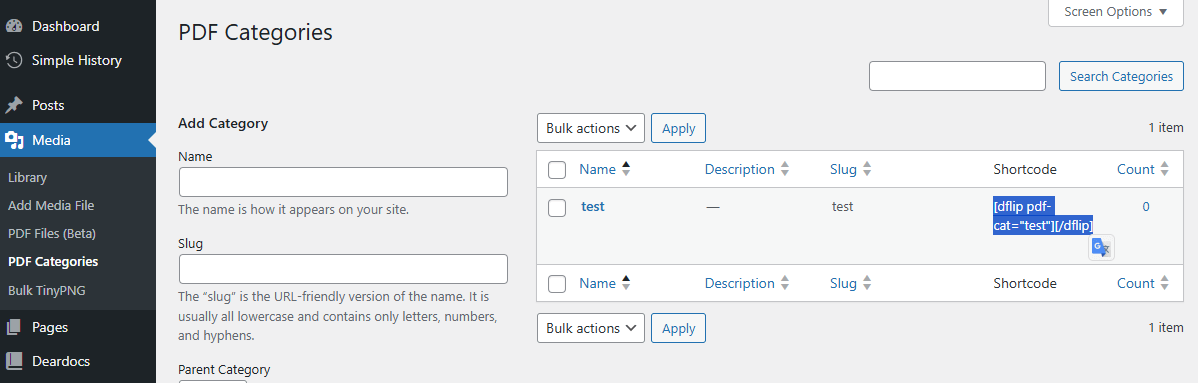Focus the Slug input field
This screenshot has height=383, width=1198.
tap(343, 269)
